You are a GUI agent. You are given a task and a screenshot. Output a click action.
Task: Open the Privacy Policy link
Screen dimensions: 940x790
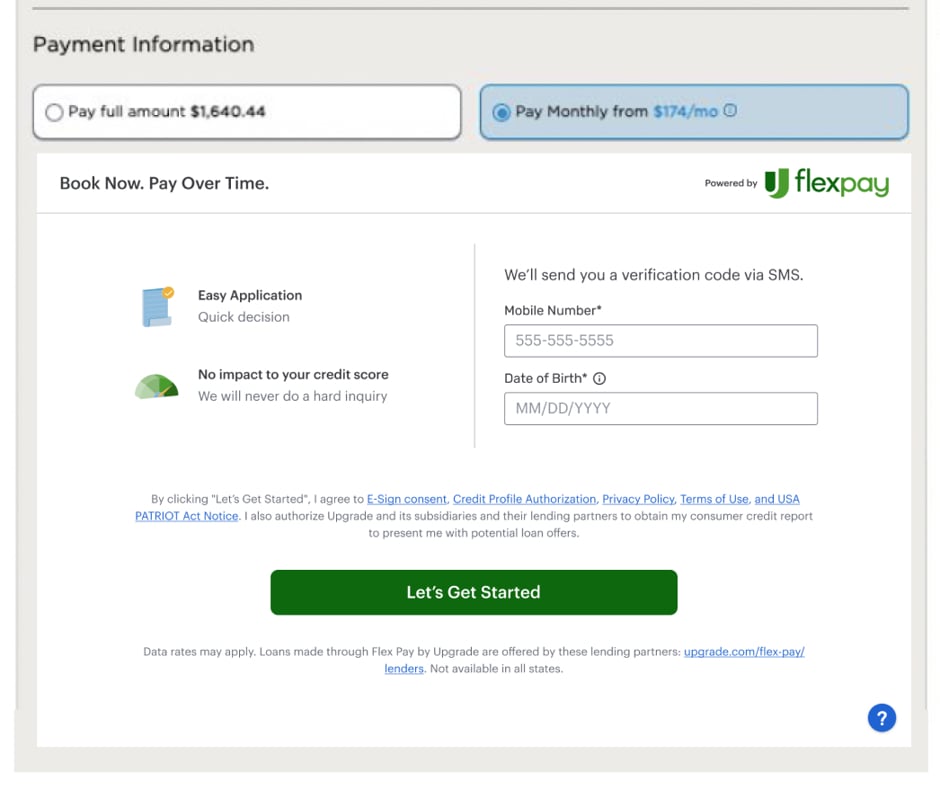(x=638, y=499)
